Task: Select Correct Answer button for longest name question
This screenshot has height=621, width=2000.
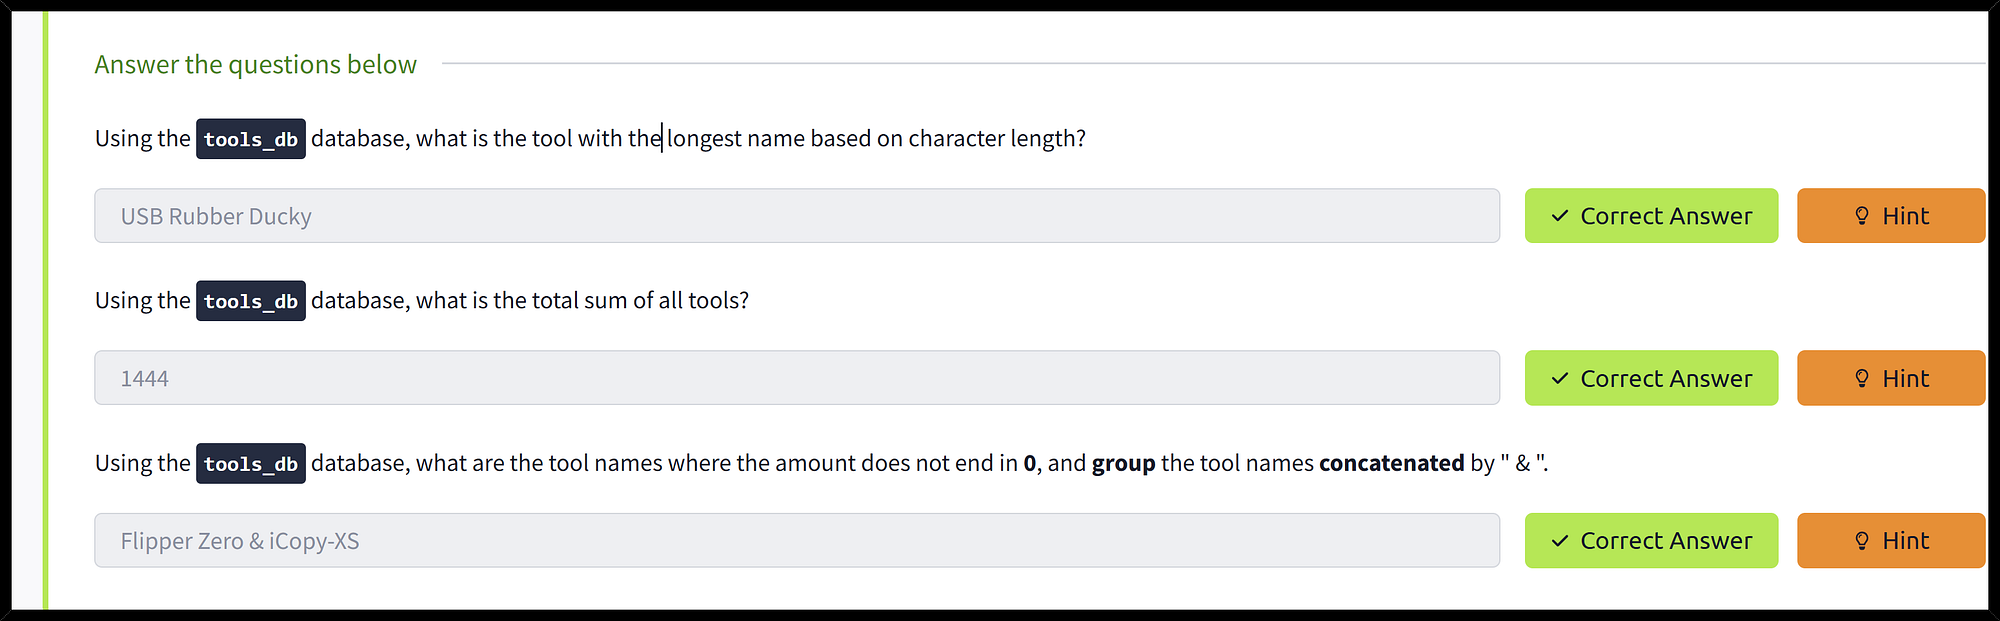Action: click(1651, 216)
